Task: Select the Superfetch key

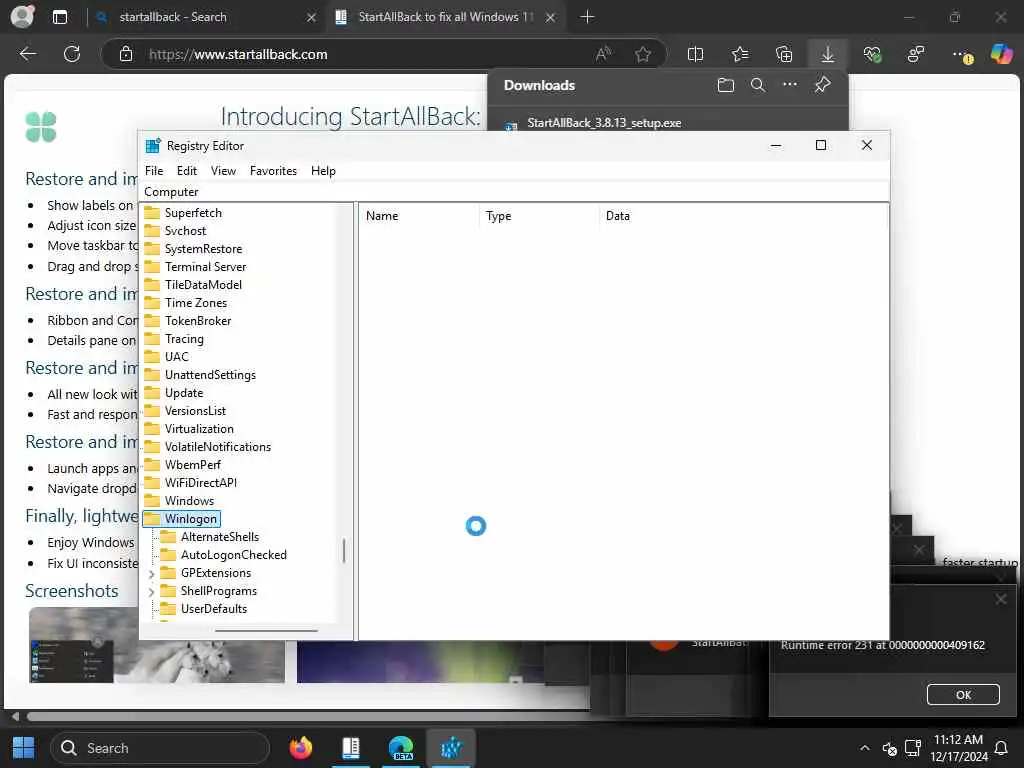Action: 193,213
